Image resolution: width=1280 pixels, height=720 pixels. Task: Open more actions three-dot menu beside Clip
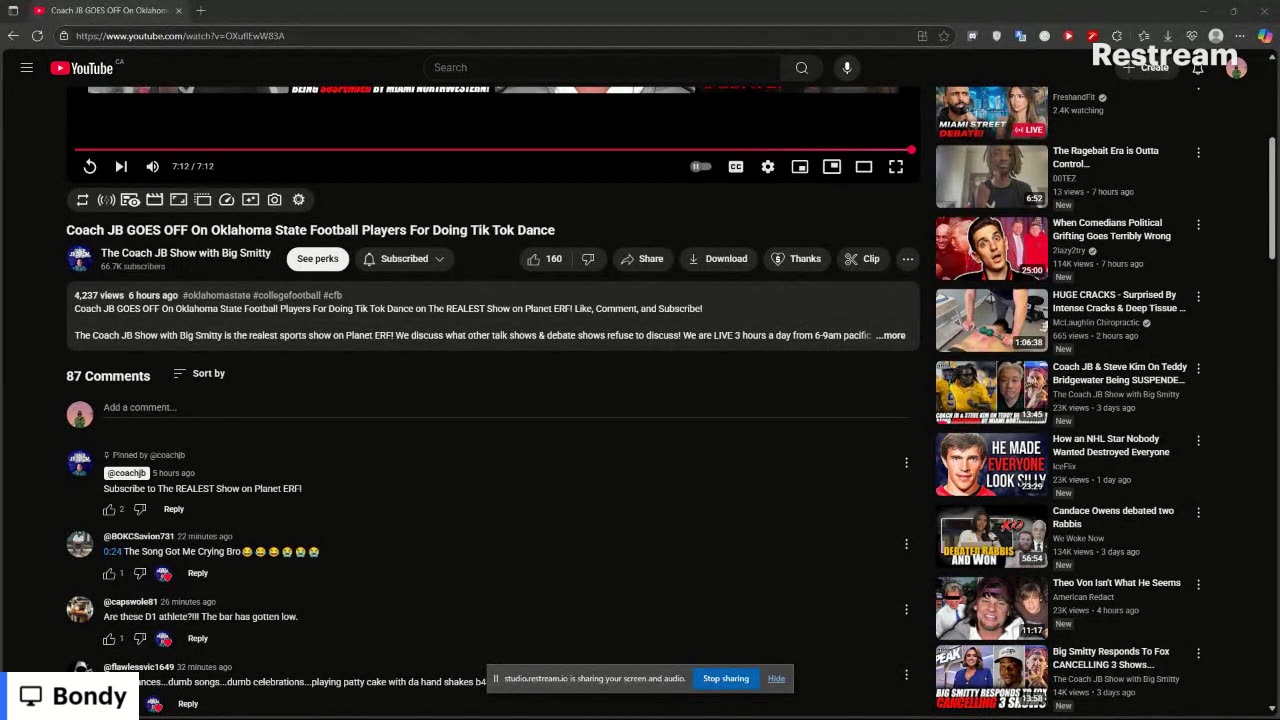[x=908, y=259]
